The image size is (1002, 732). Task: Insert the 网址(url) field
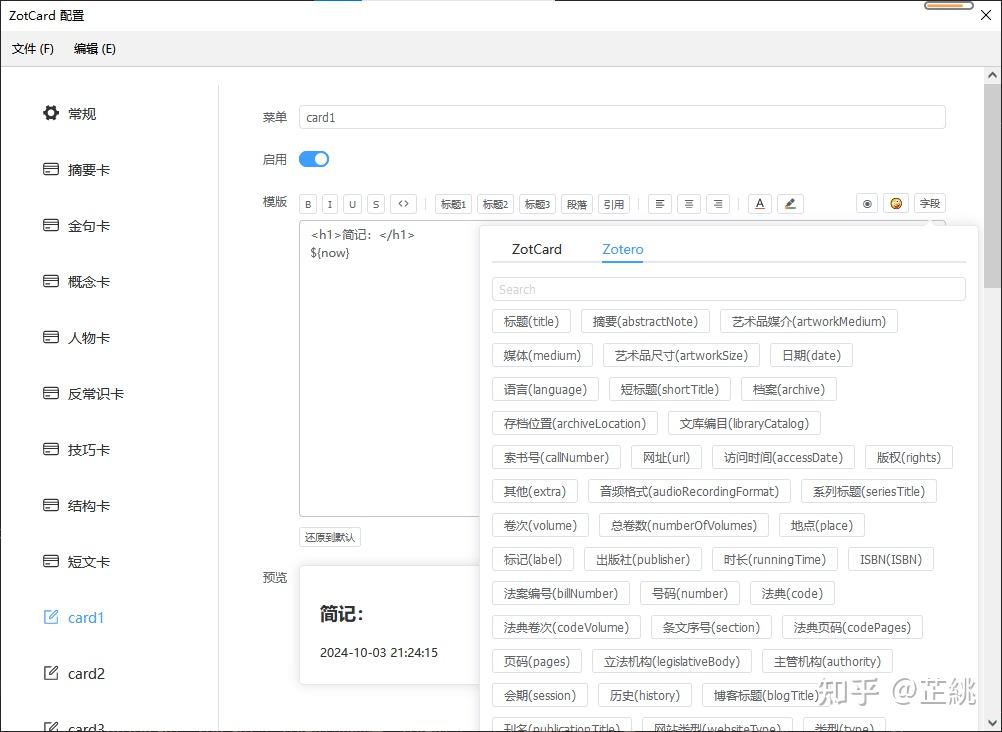coord(667,458)
